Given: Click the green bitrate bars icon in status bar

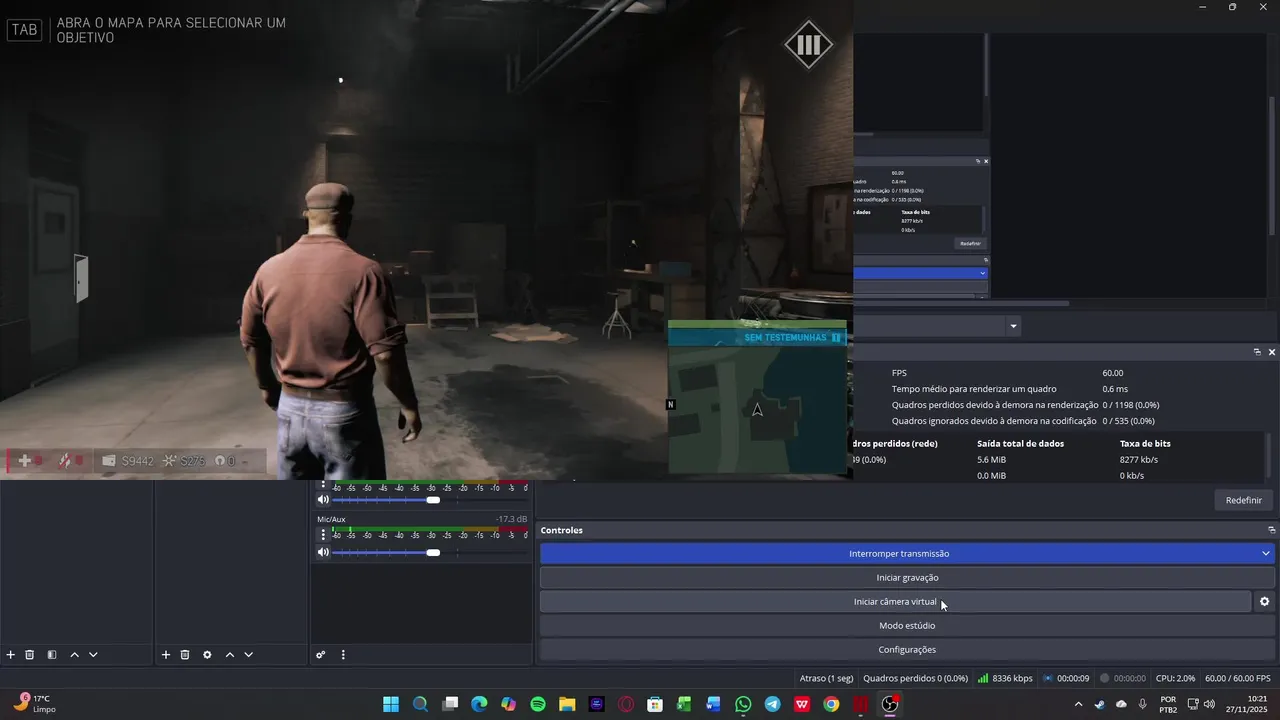Looking at the screenshot, I should pos(983,678).
